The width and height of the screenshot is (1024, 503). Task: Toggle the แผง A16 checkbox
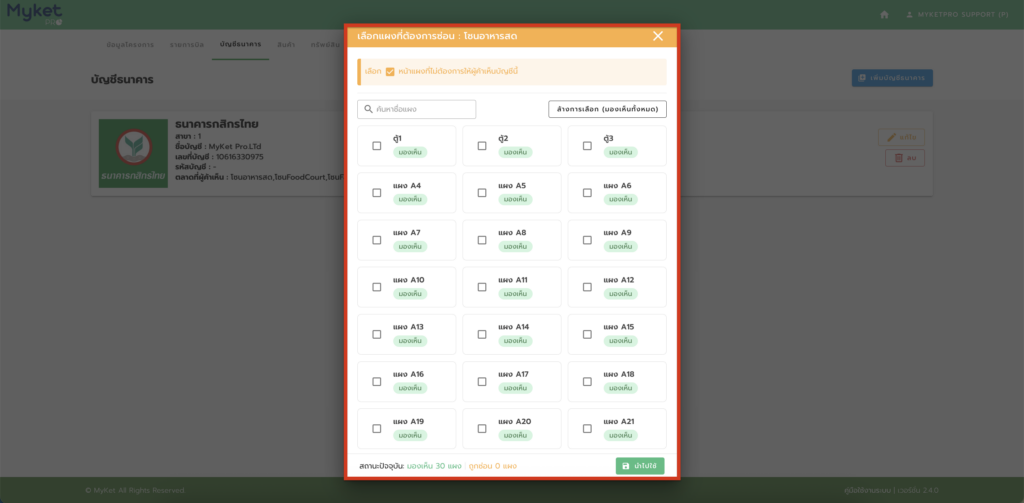377,381
